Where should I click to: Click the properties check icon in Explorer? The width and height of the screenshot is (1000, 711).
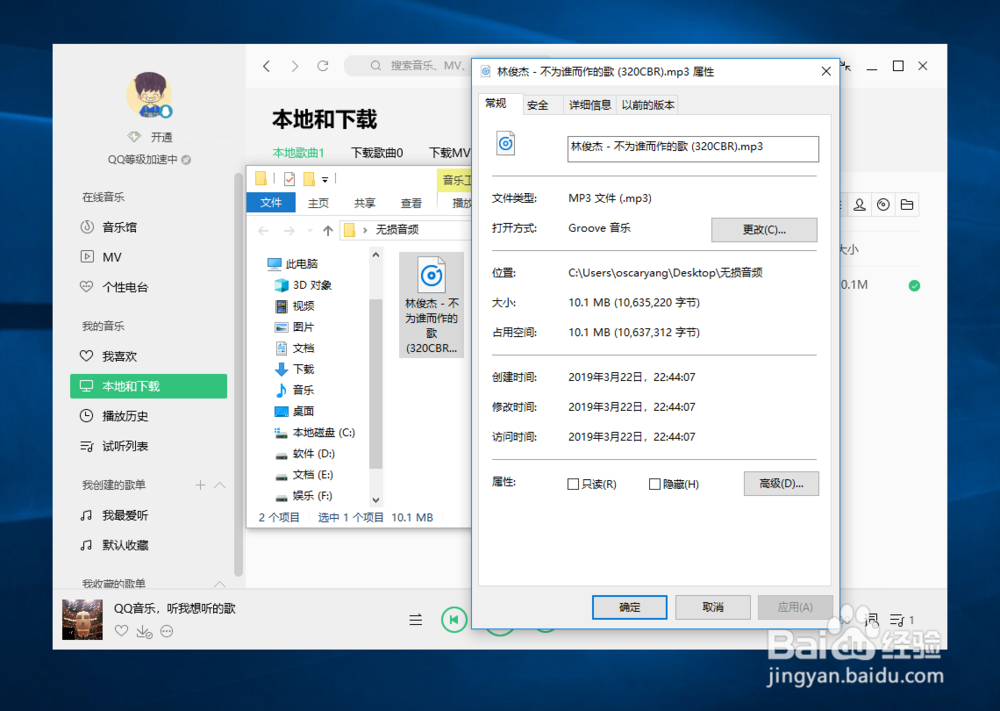(x=289, y=179)
